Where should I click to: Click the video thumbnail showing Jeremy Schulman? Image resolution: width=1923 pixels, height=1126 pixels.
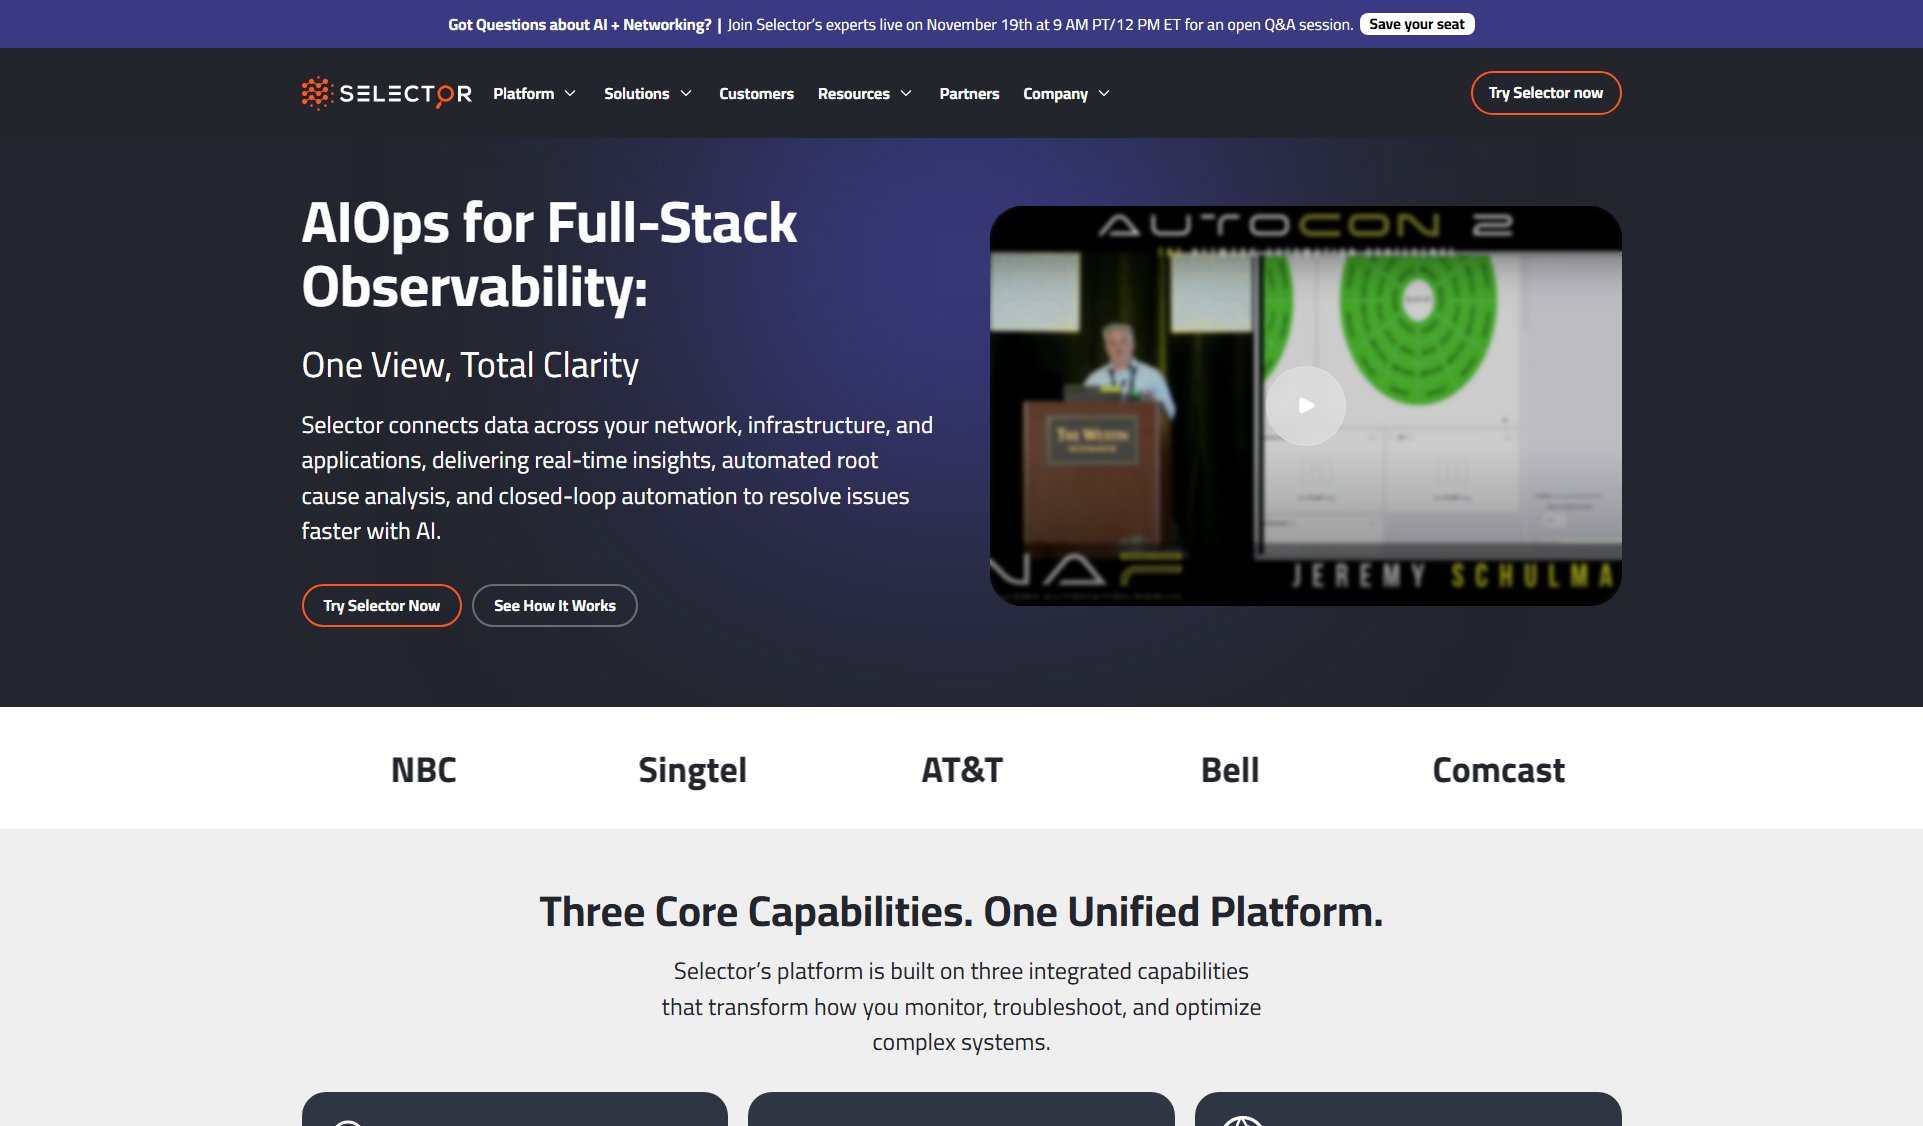pos(1306,405)
